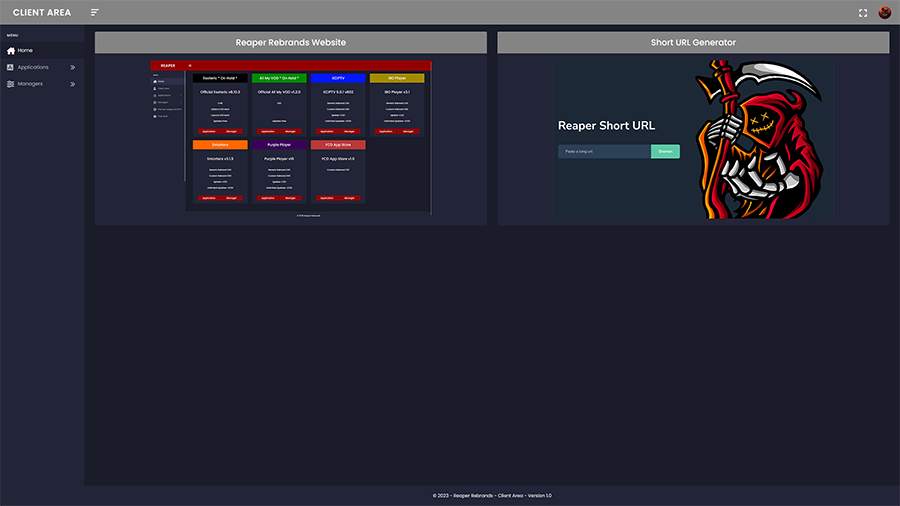
Task: Select the Managers menu label
Action: pos(30,84)
